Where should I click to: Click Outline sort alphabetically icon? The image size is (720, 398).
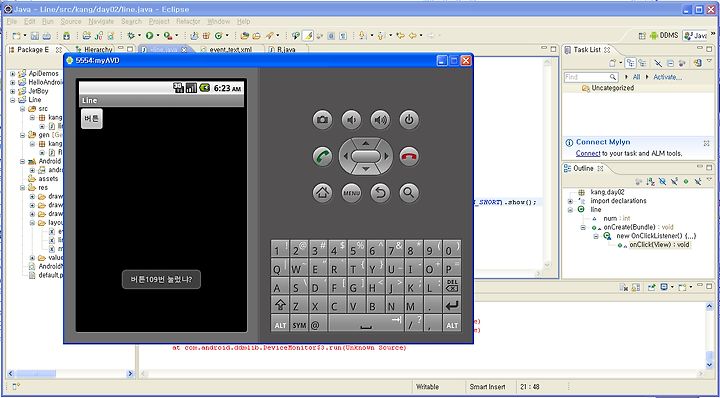point(650,182)
